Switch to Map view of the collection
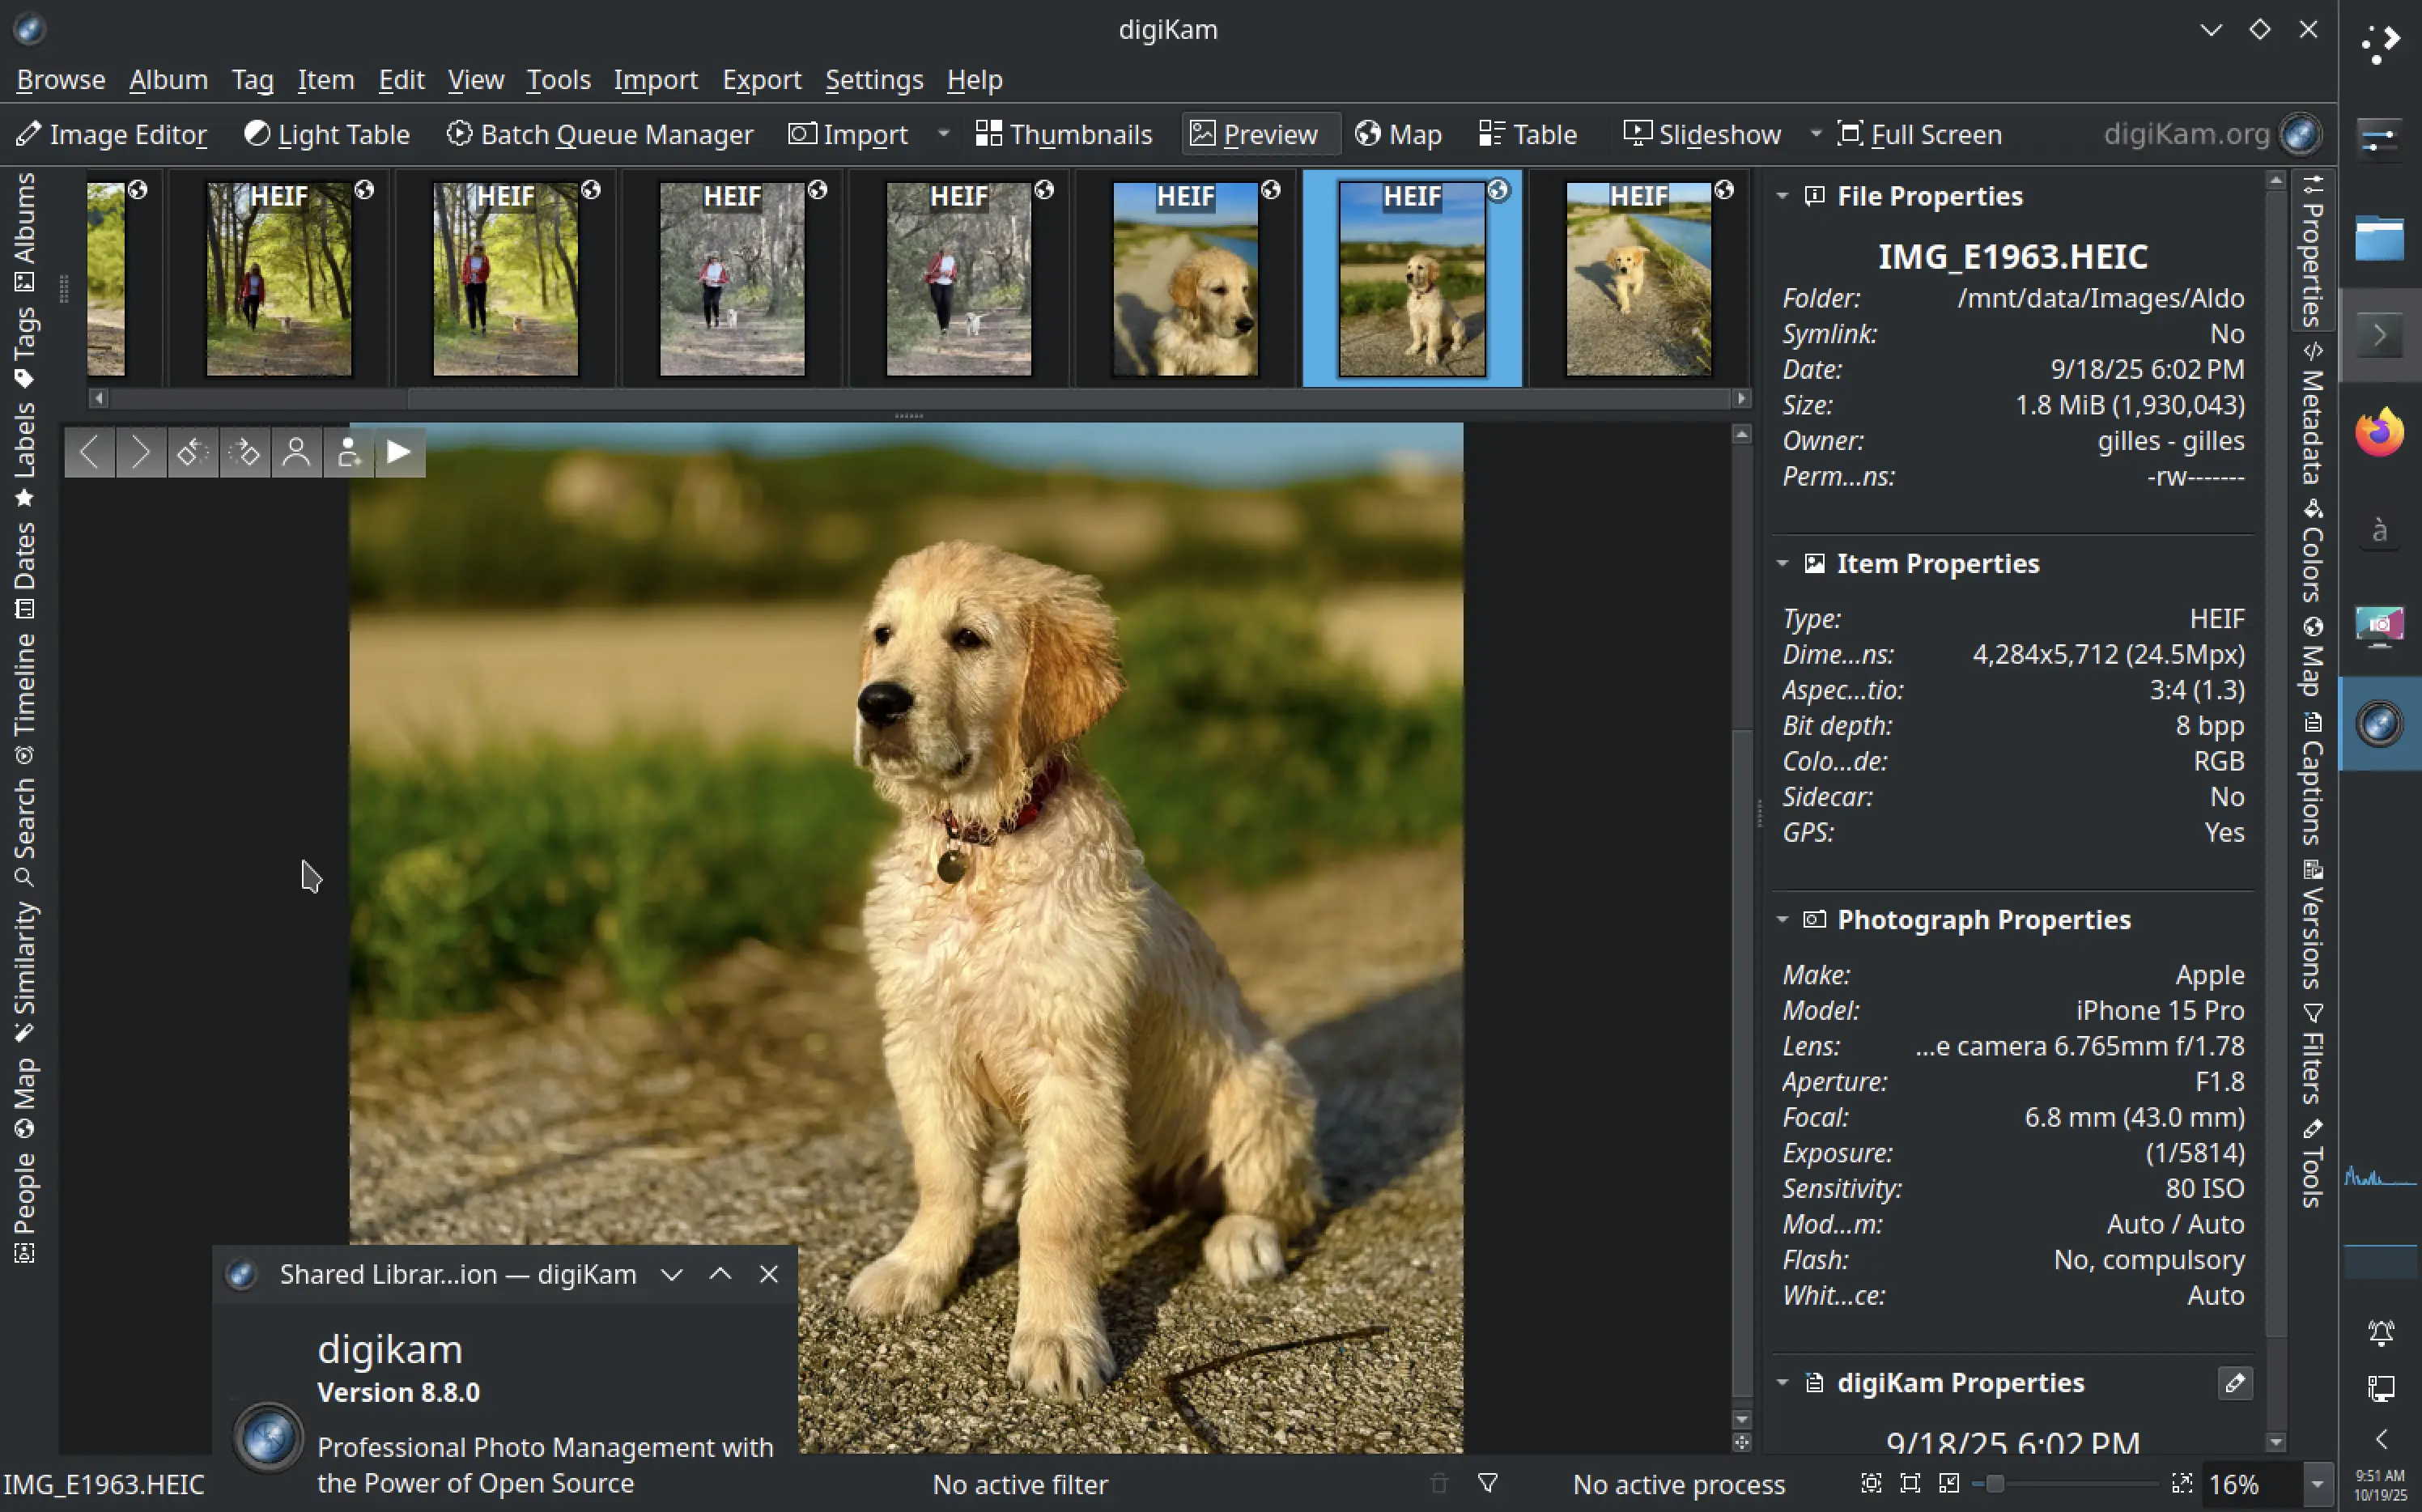 [x=1397, y=134]
